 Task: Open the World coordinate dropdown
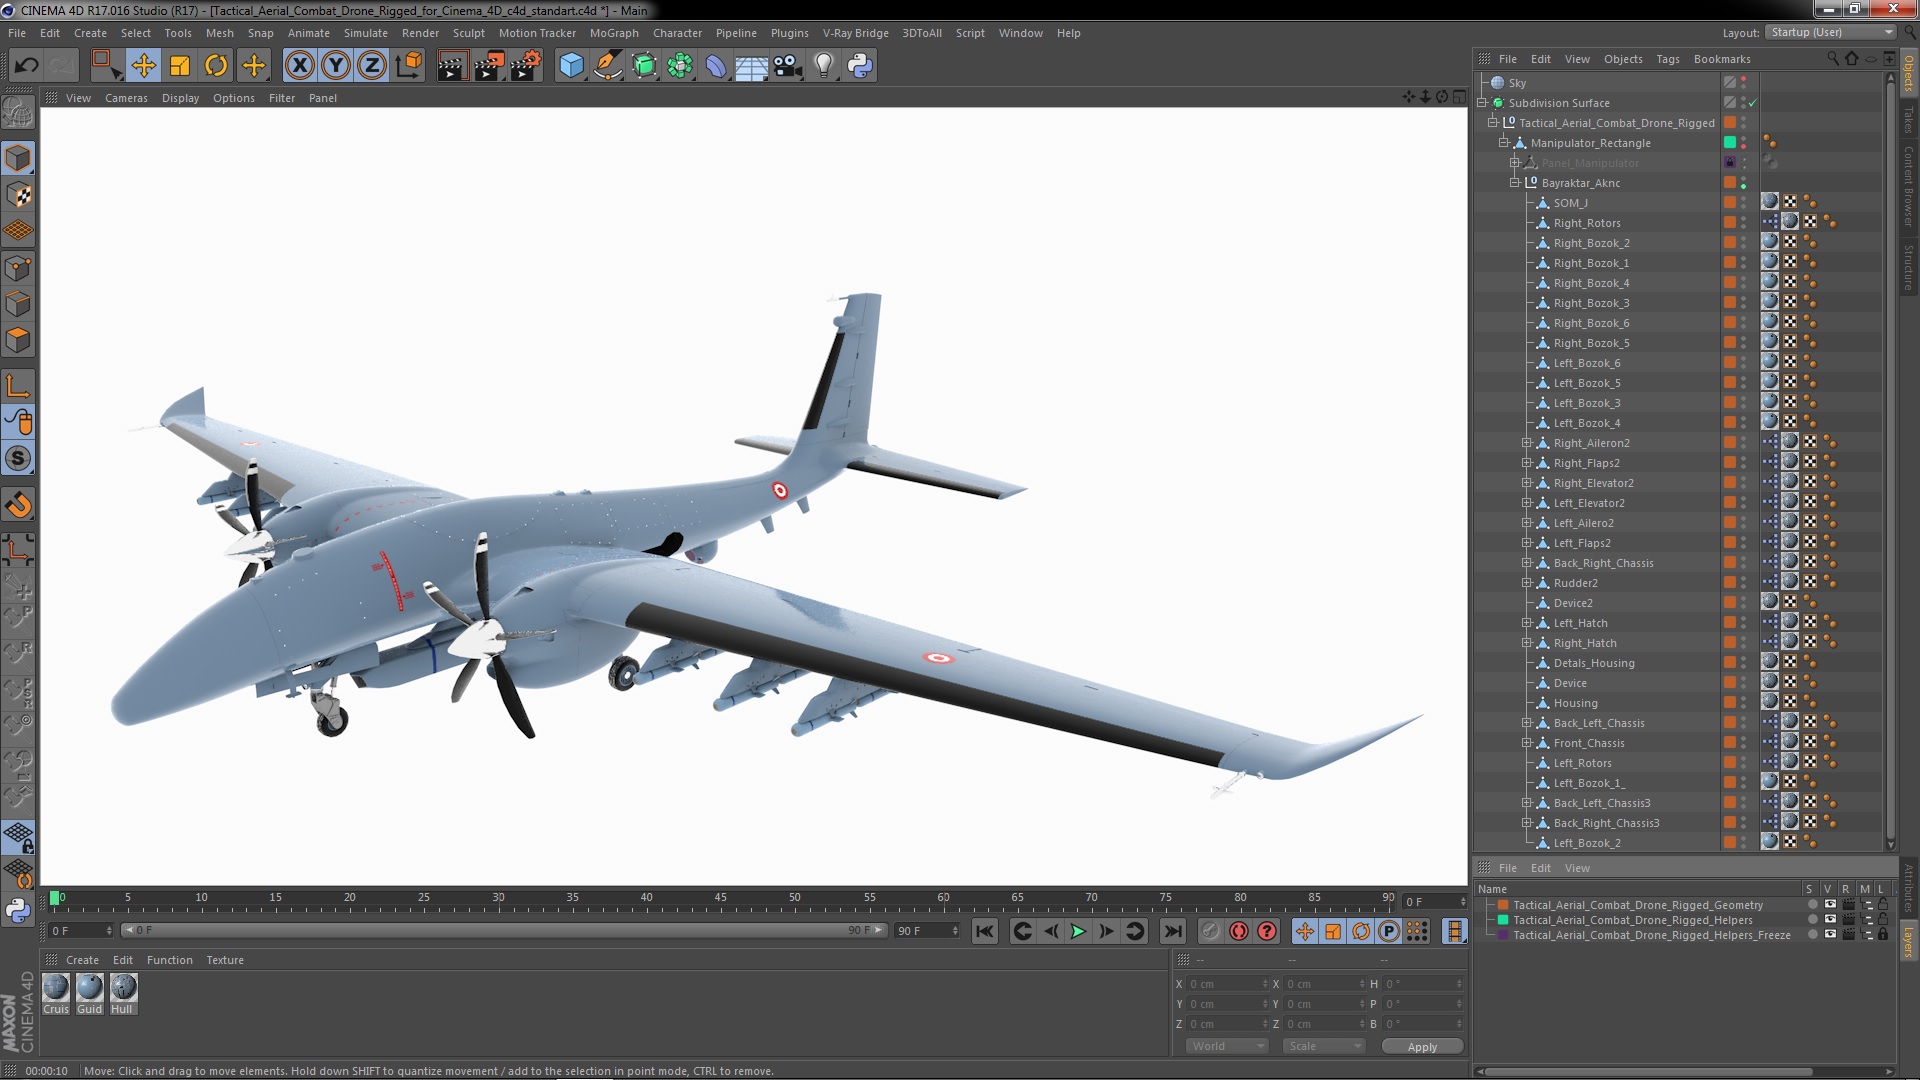(x=1227, y=1046)
